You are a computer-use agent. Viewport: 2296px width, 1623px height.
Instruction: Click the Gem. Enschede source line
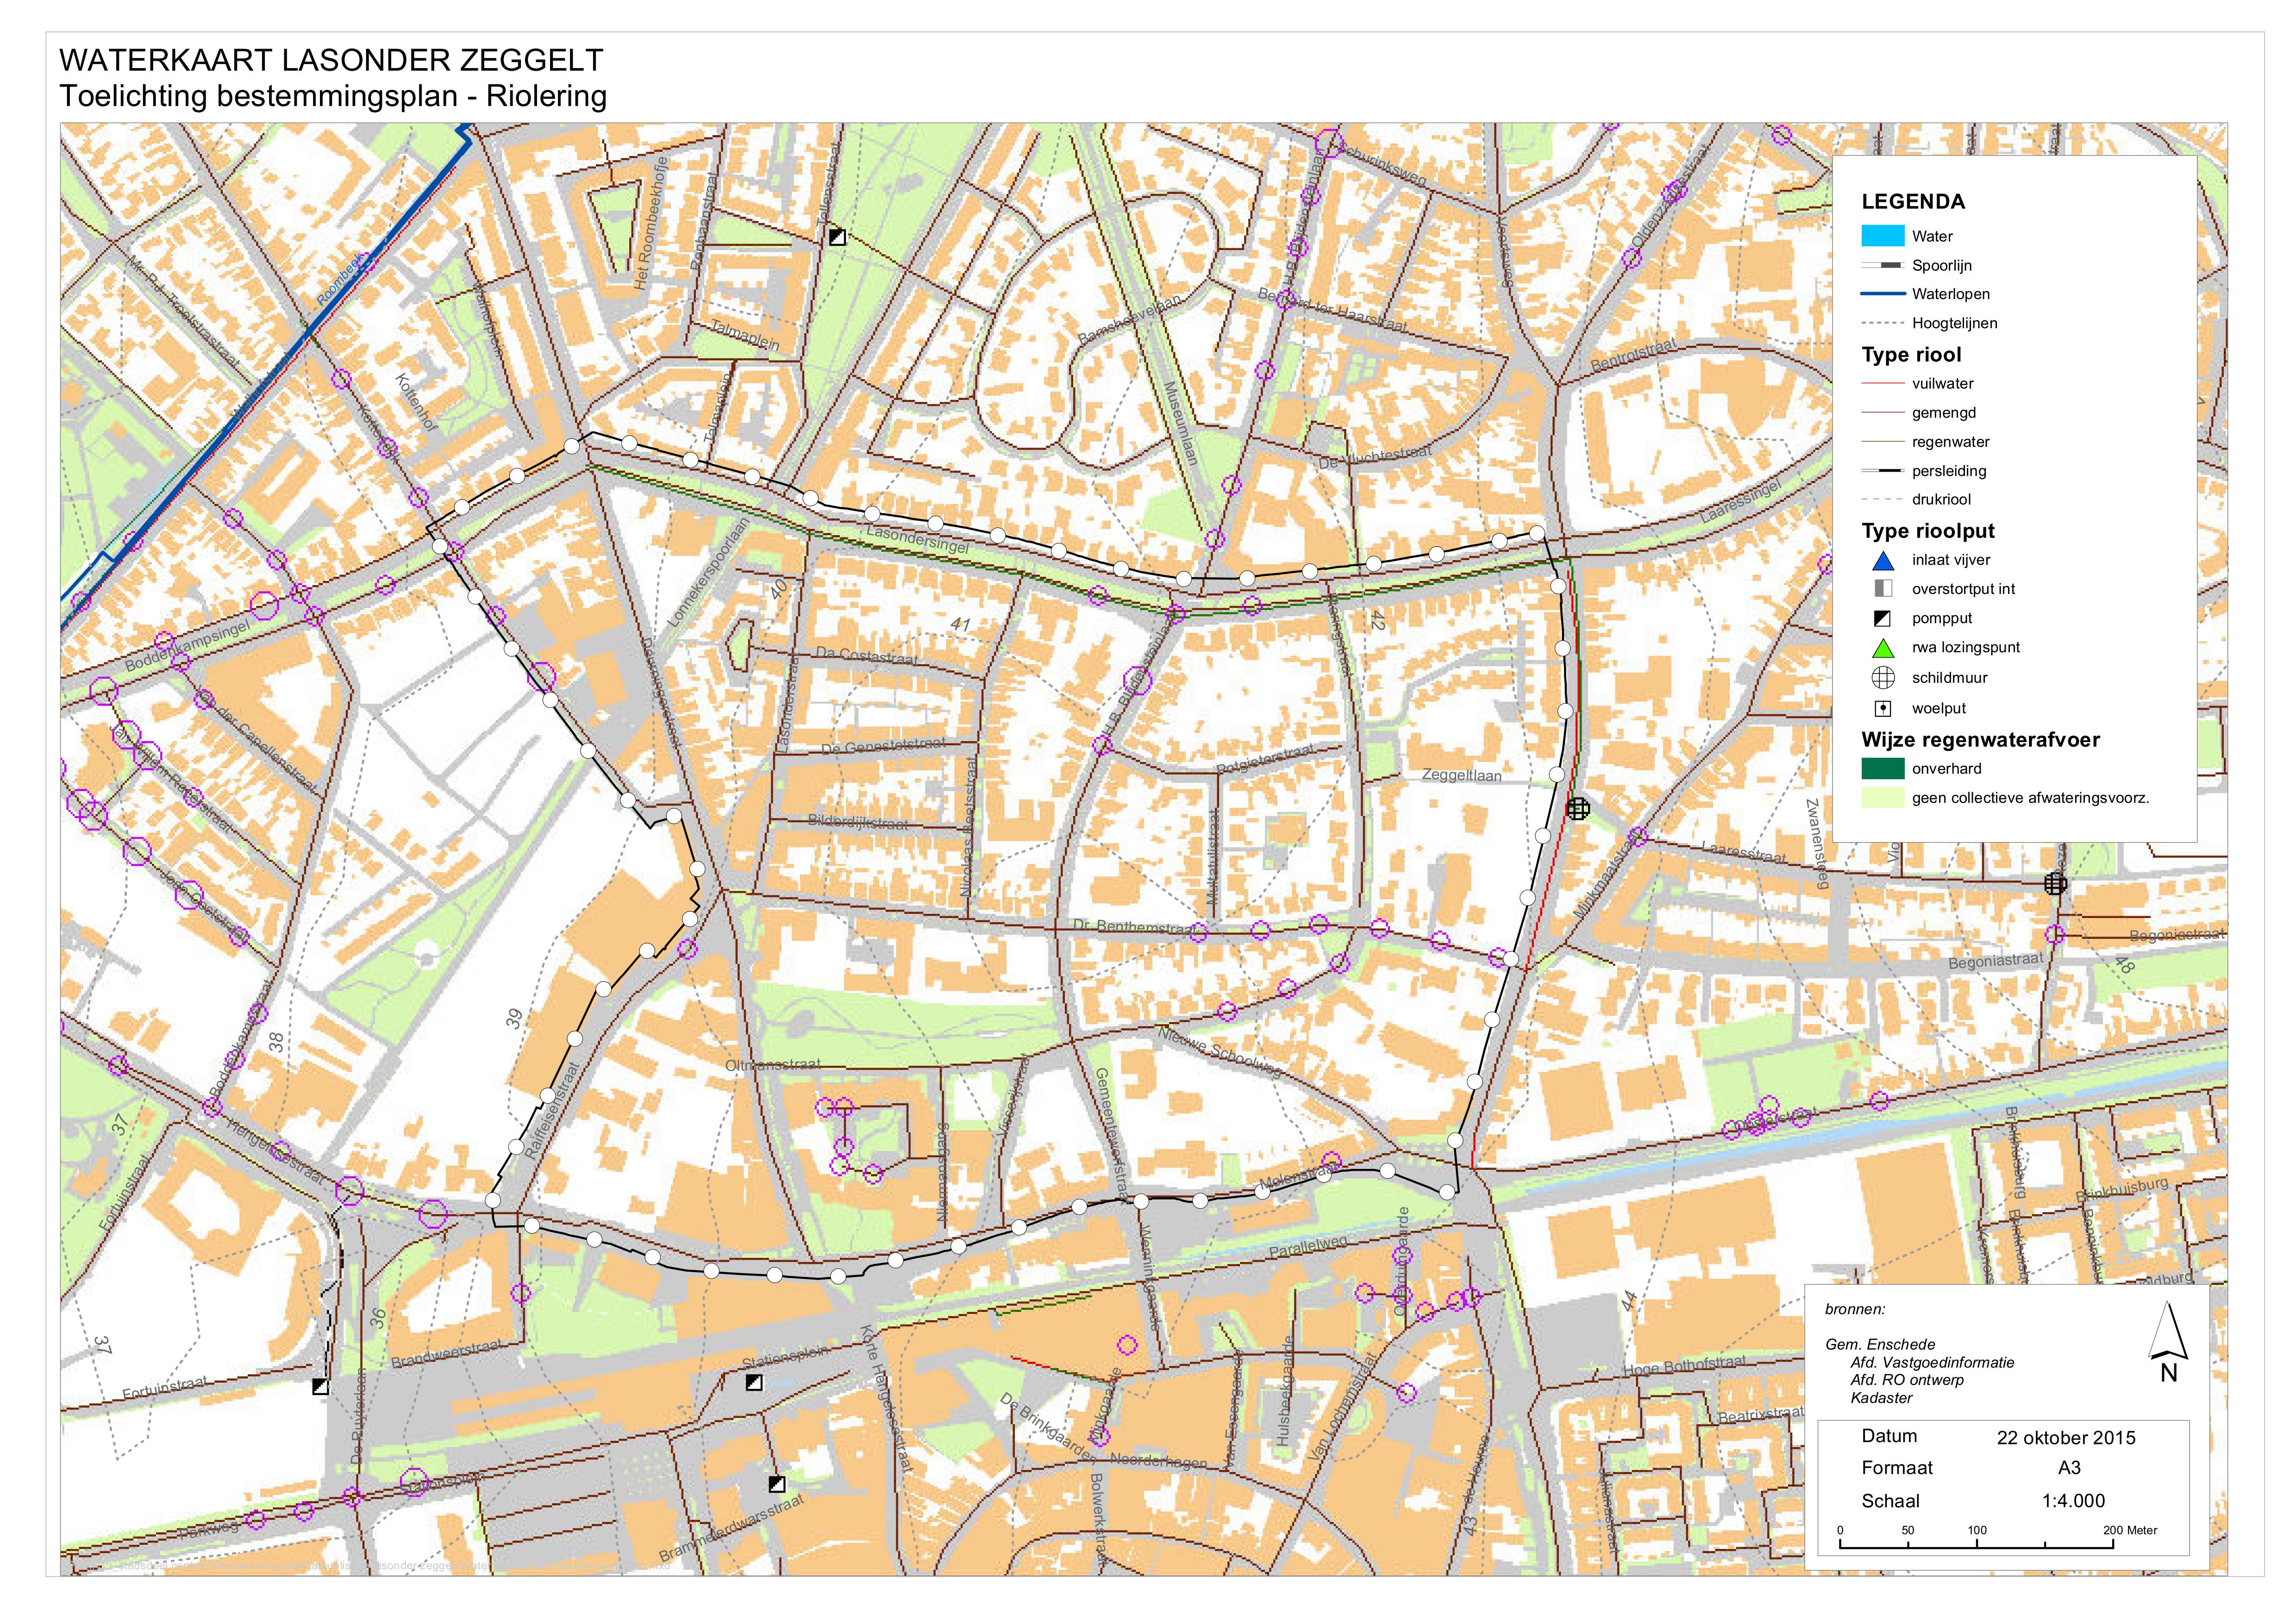1880,1345
